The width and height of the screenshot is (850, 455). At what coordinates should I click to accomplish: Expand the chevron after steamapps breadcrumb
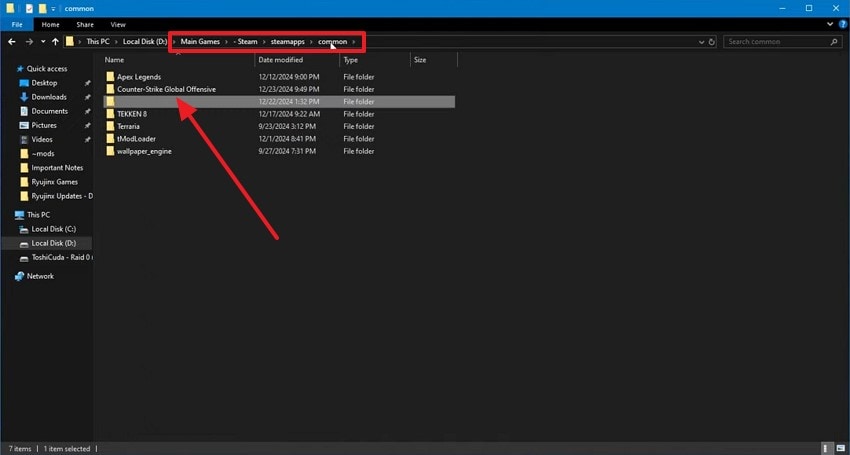pyautogui.click(x=311, y=42)
